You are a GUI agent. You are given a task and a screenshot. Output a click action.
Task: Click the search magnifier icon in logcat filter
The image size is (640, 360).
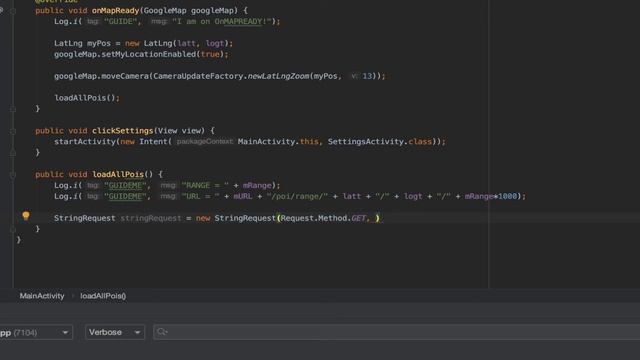[x=162, y=332]
